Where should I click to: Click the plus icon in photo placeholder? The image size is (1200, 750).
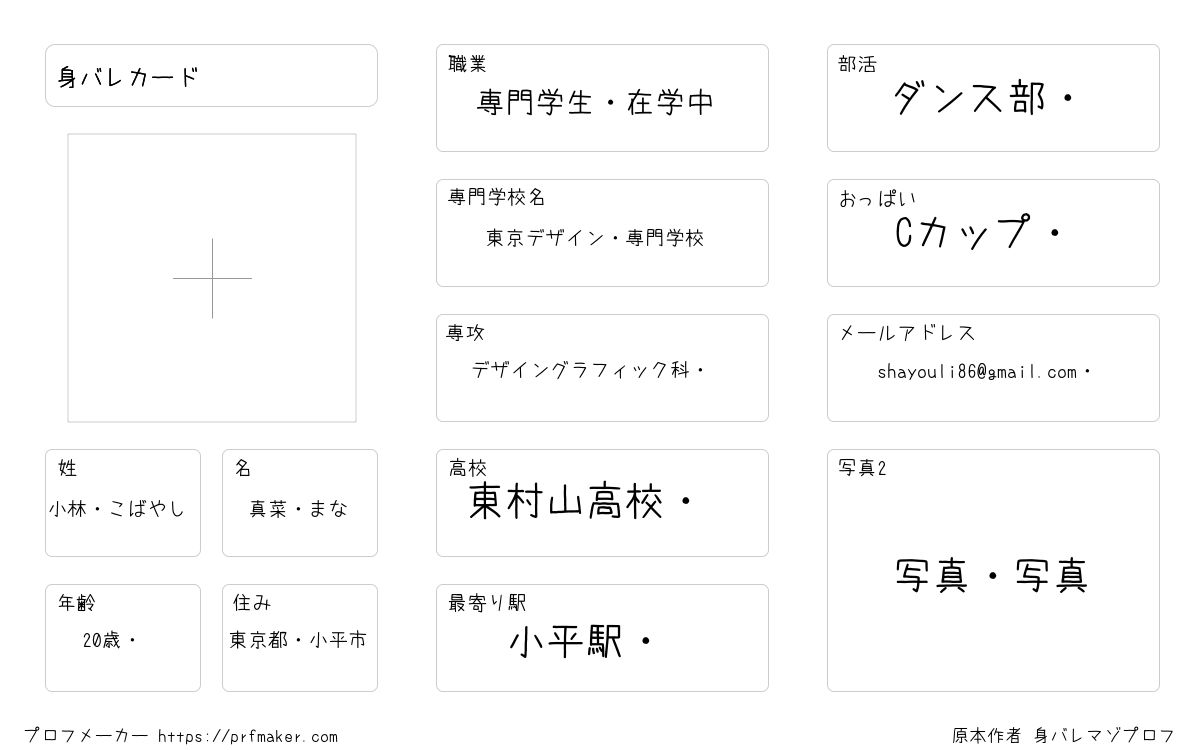pyautogui.click(x=212, y=278)
